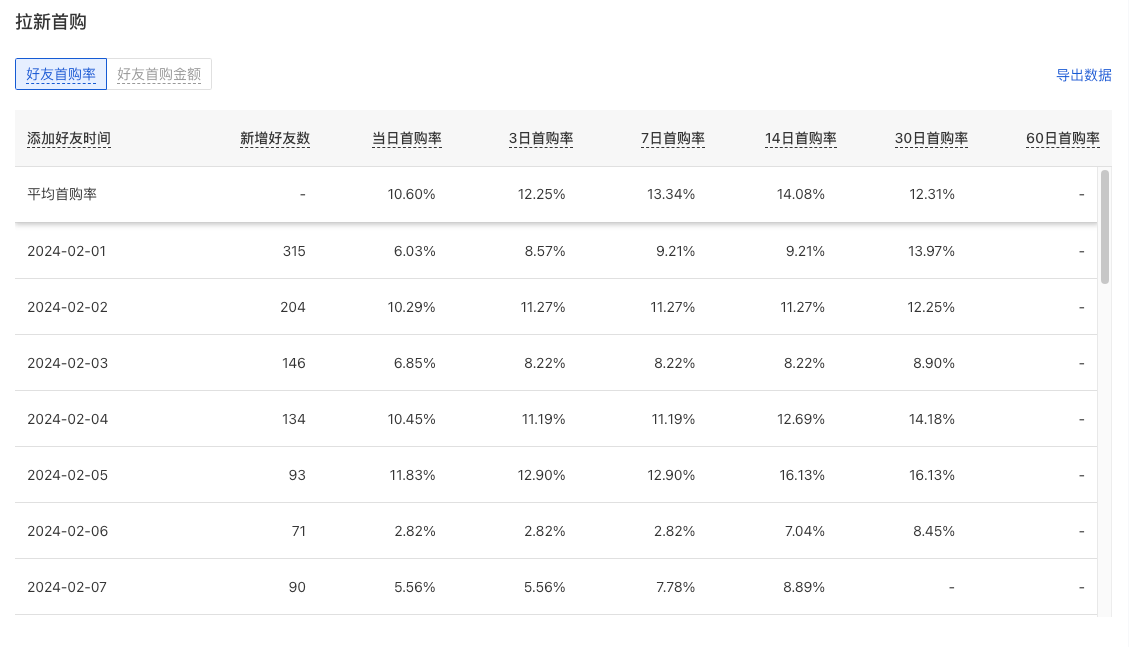This screenshot has height=647, width=1129.
Task: Select the 2024-02-02 date cell
Action: (68, 307)
